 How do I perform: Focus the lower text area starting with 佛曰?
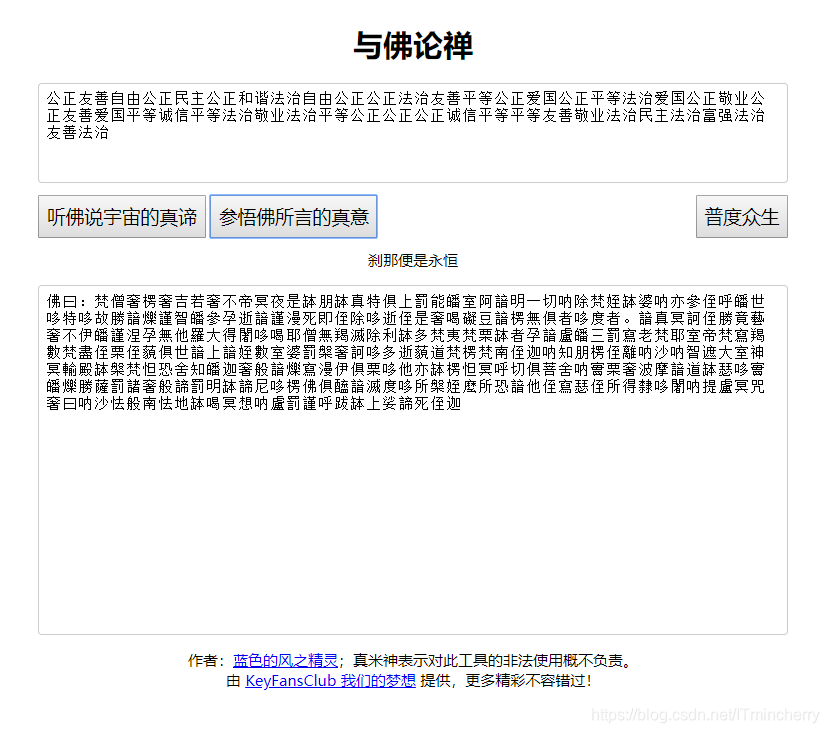pyautogui.click(x=413, y=460)
